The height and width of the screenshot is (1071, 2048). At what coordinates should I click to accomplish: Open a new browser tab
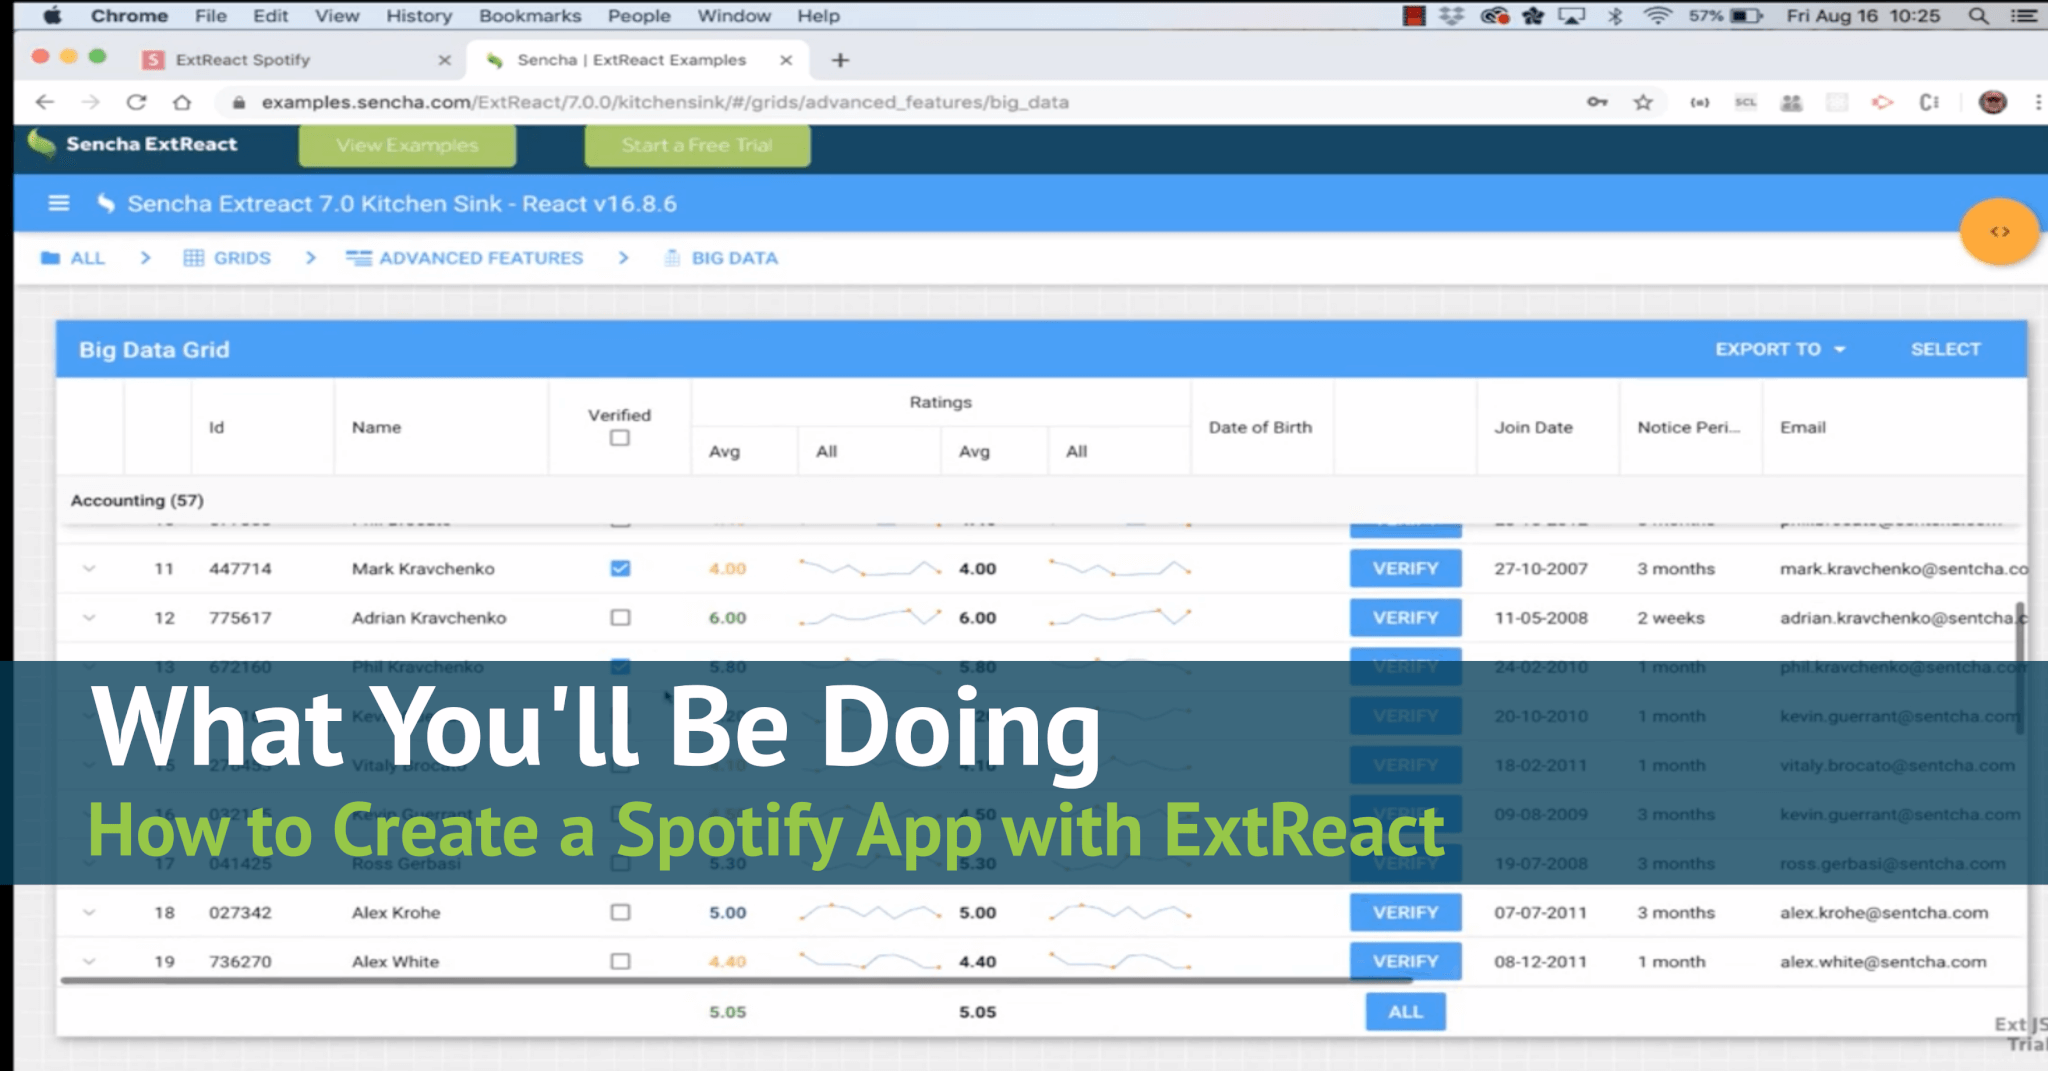pos(840,60)
